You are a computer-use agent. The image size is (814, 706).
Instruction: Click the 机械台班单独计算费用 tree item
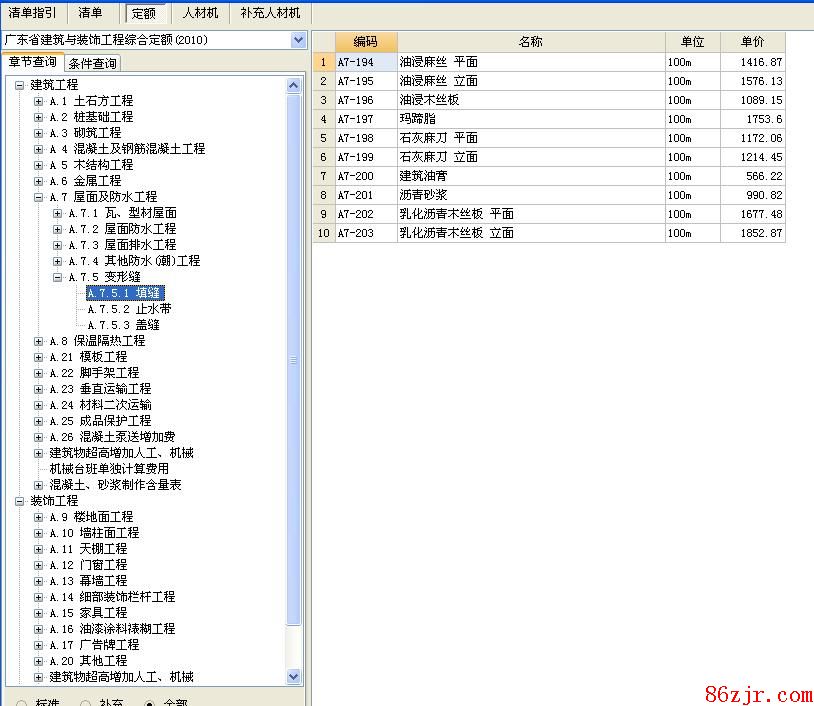(x=109, y=469)
